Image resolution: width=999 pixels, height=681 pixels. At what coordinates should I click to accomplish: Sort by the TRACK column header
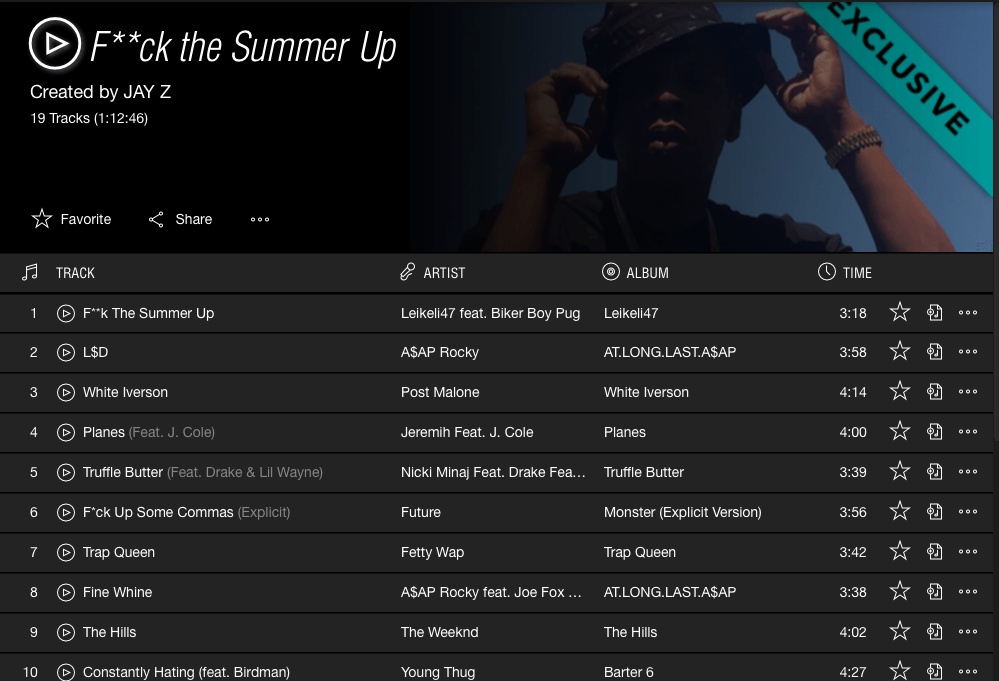coord(75,273)
